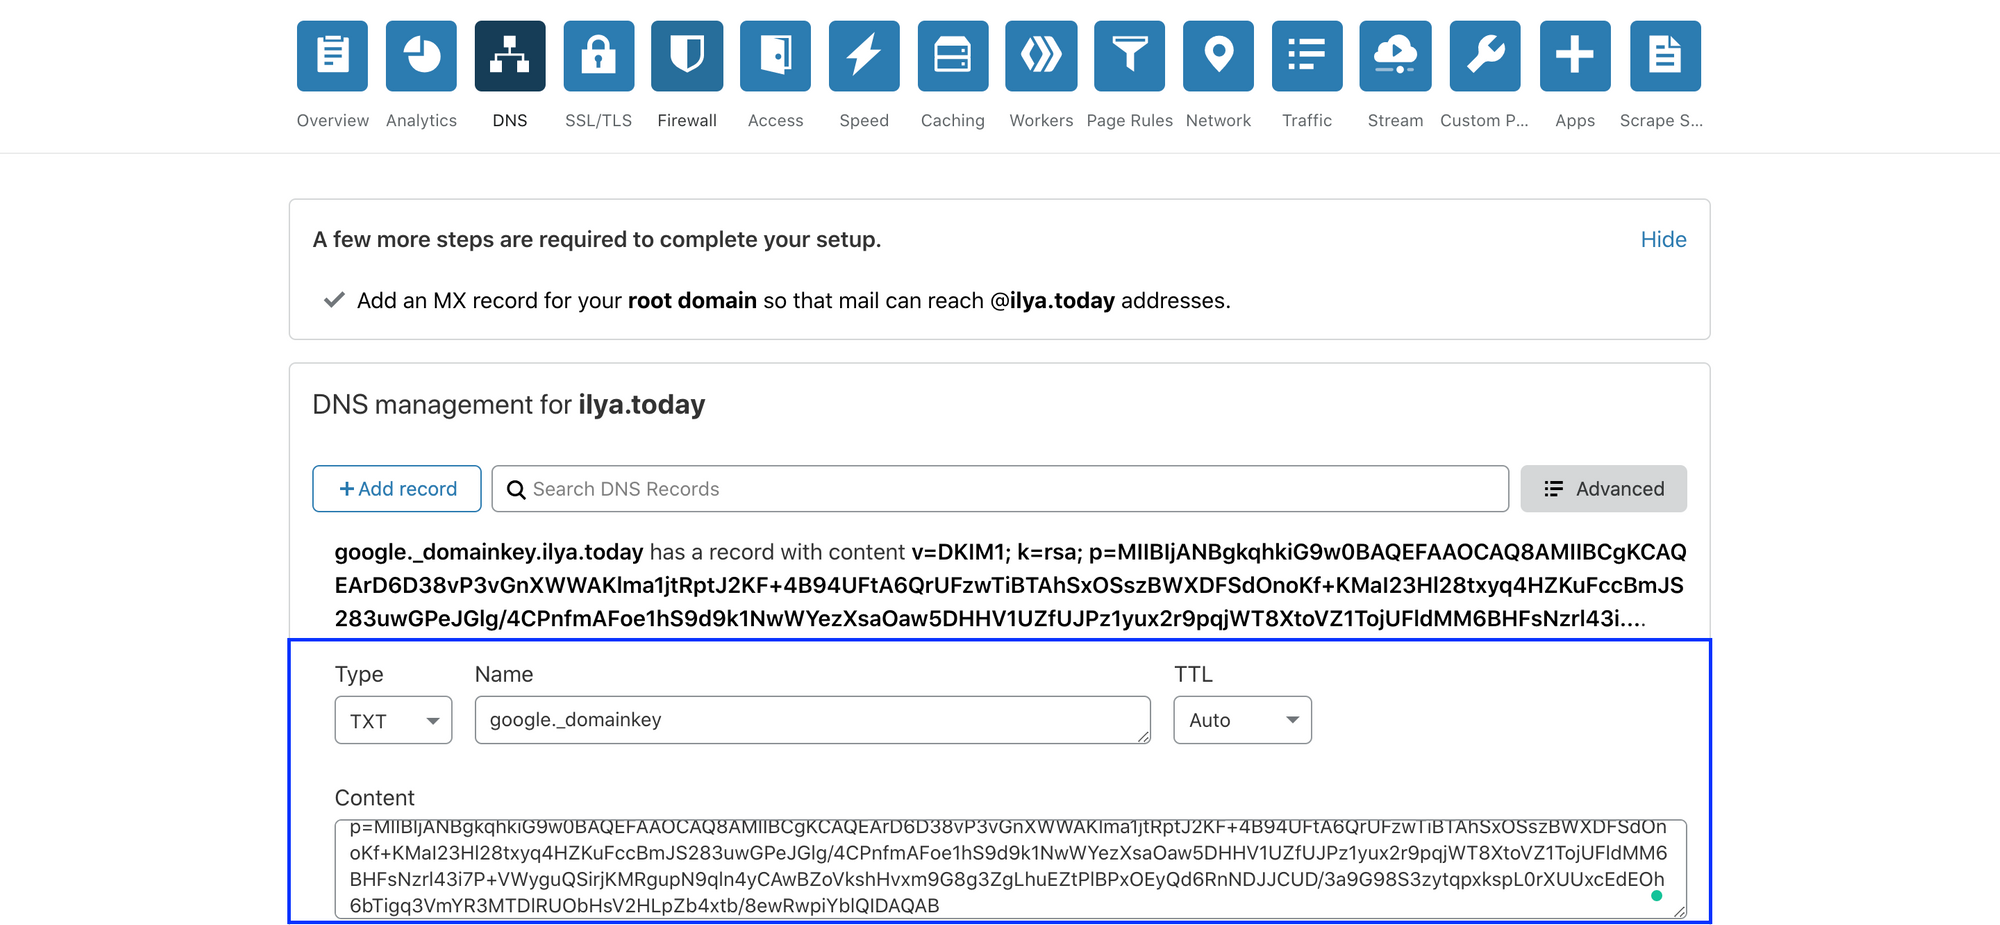The height and width of the screenshot is (925, 2000).
Task: Click the Stream cloud icon
Action: [x=1394, y=56]
